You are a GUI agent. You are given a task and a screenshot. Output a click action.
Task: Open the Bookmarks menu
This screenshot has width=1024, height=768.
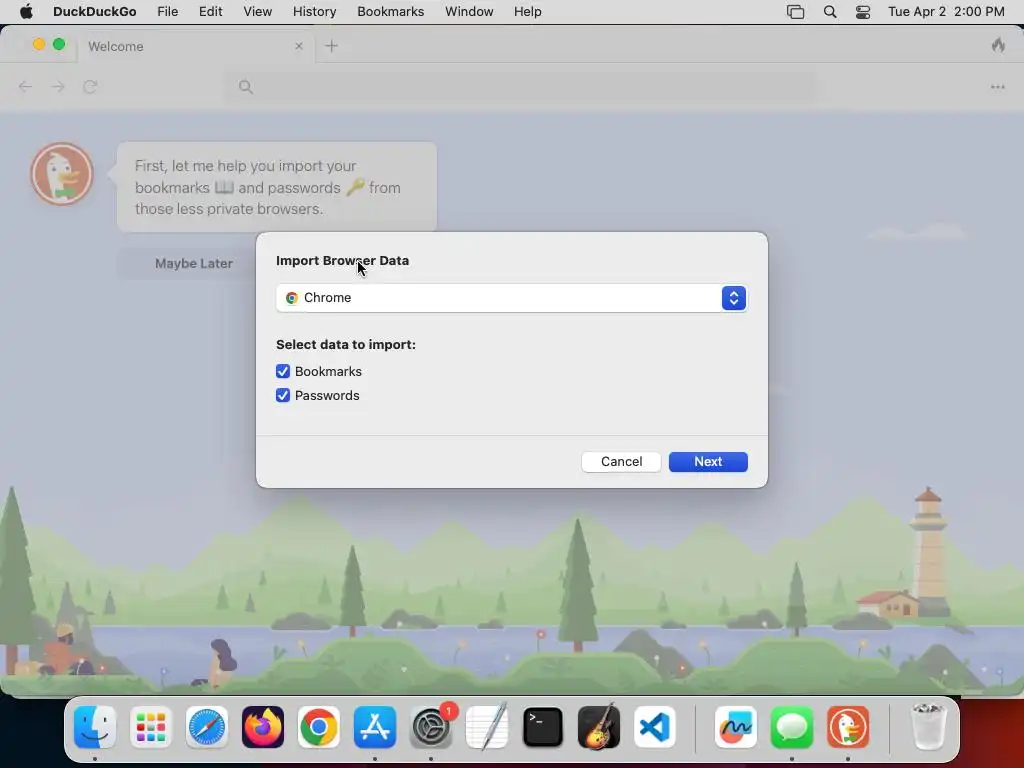click(x=391, y=12)
